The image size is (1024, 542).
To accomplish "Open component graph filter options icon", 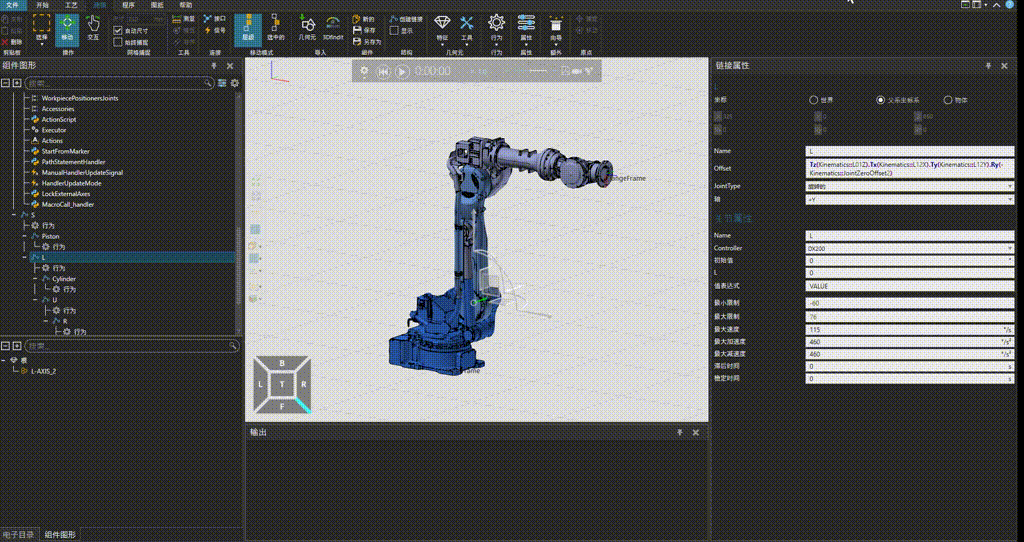I will point(222,83).
